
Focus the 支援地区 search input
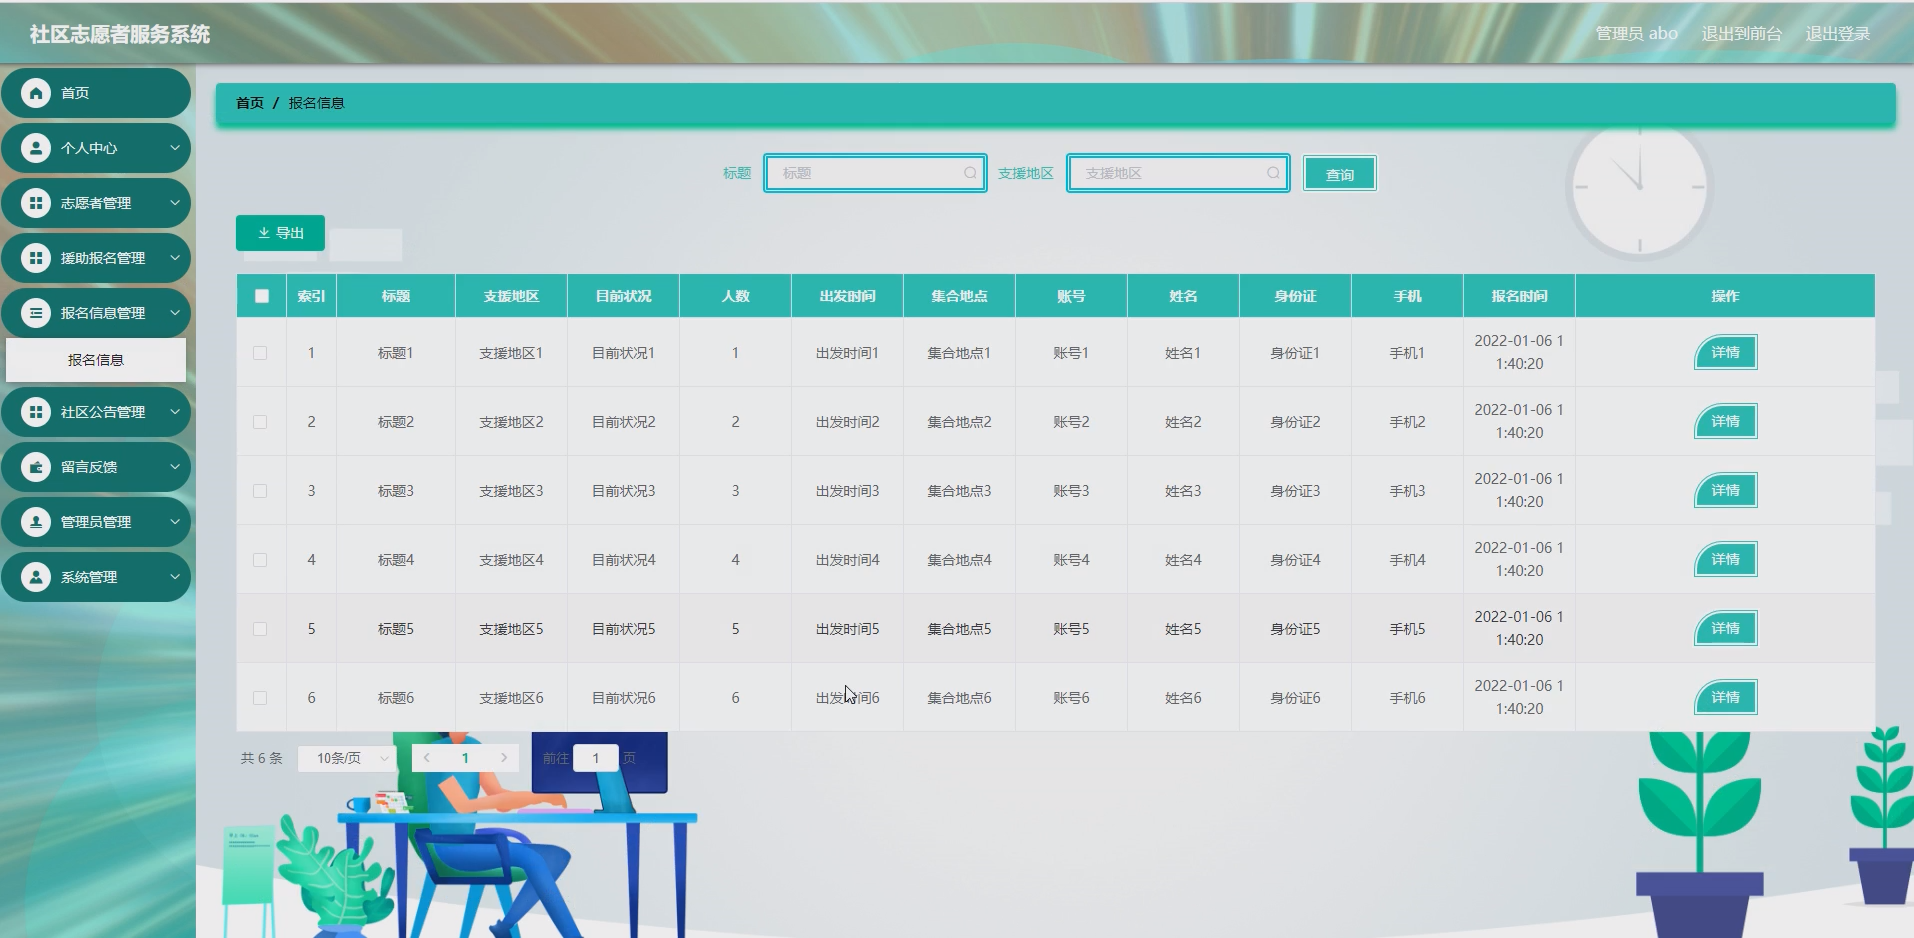[1178, 173]
